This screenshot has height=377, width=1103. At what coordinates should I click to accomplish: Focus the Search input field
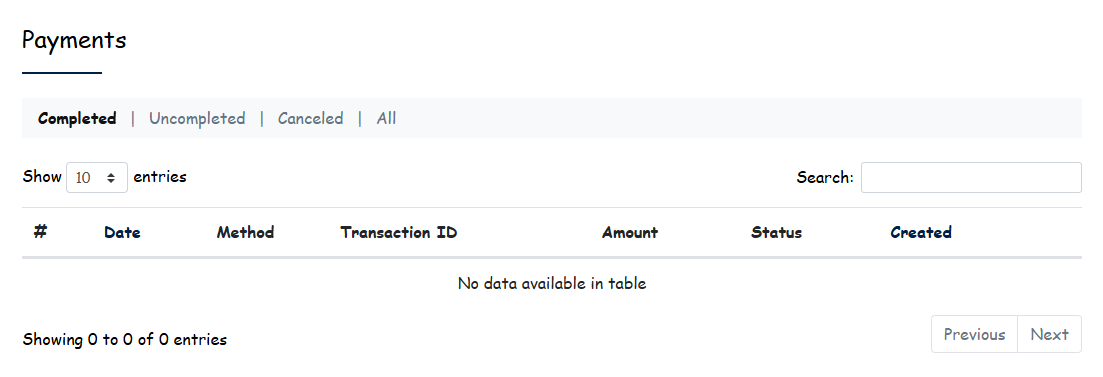tap(971, 177)
